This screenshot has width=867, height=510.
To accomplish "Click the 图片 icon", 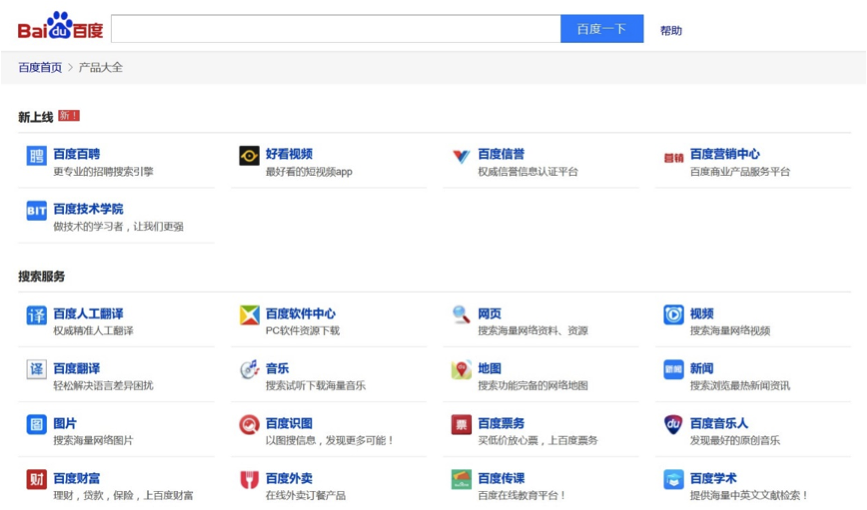I will click(36, 424).
